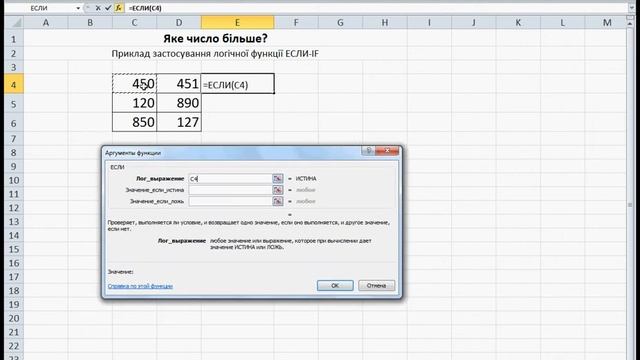Open the Name Box dropdown arrow

click(78, 8)
